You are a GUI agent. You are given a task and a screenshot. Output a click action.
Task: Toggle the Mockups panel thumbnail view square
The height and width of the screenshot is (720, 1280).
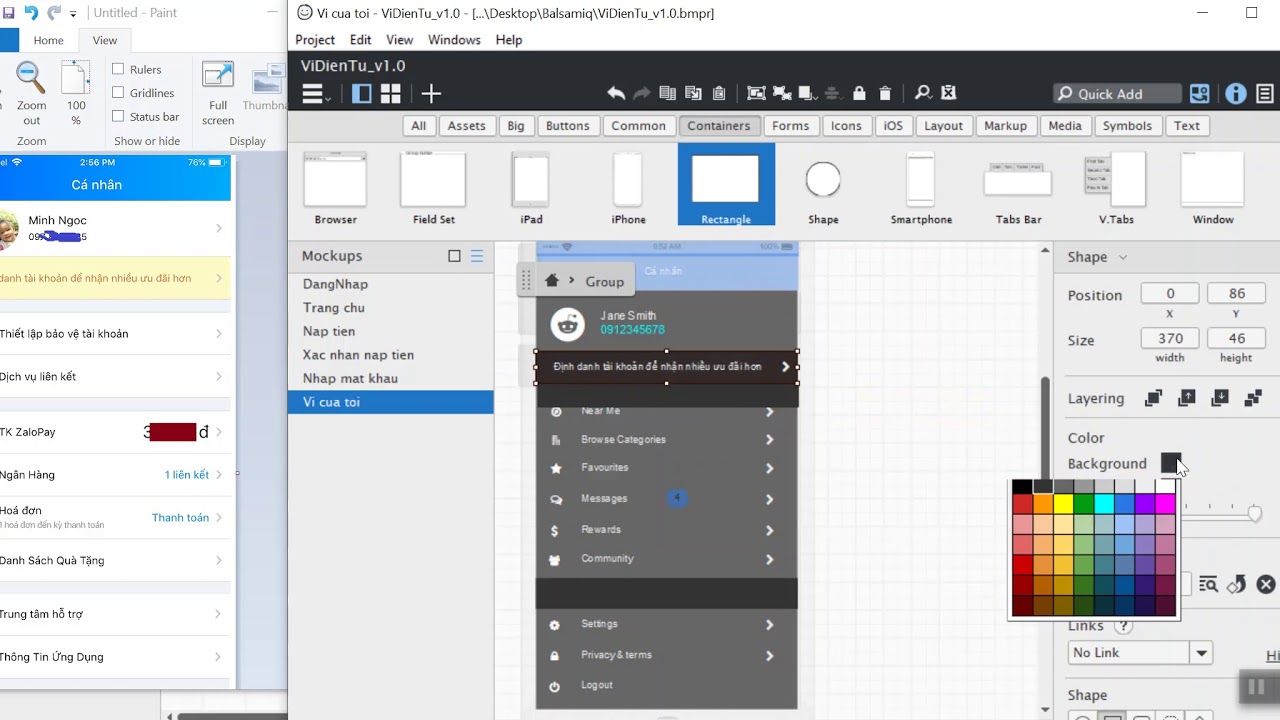(x=454, y=256)
